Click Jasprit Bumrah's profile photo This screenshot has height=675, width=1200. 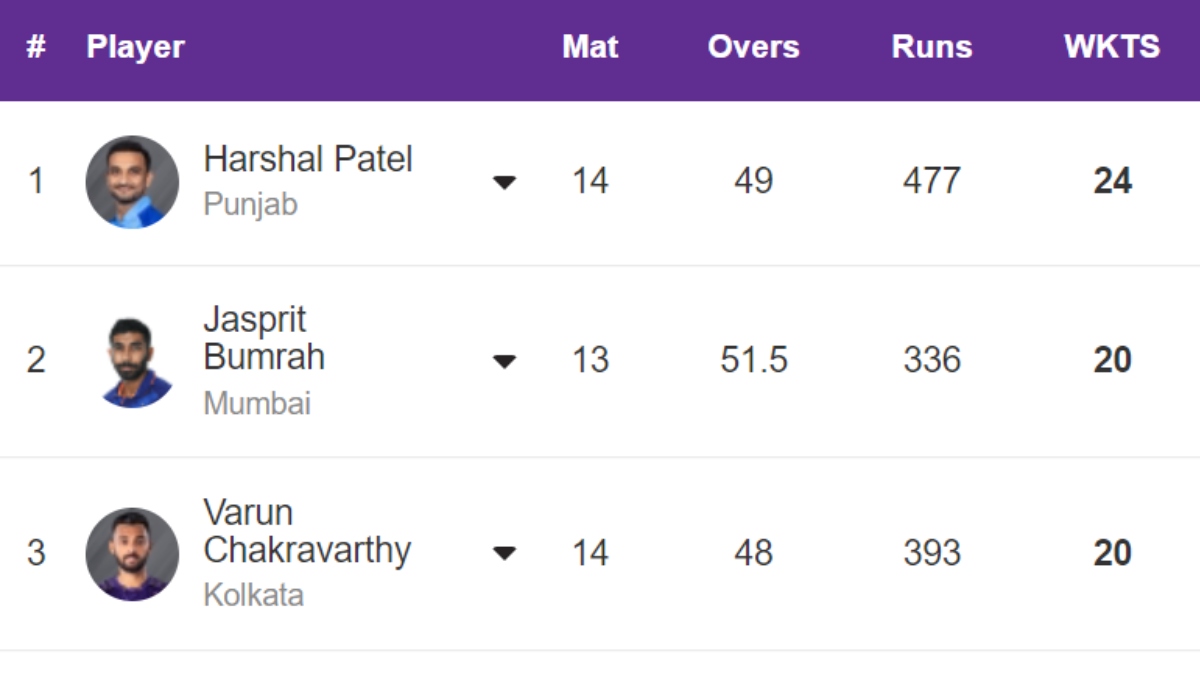coord(136,362)
